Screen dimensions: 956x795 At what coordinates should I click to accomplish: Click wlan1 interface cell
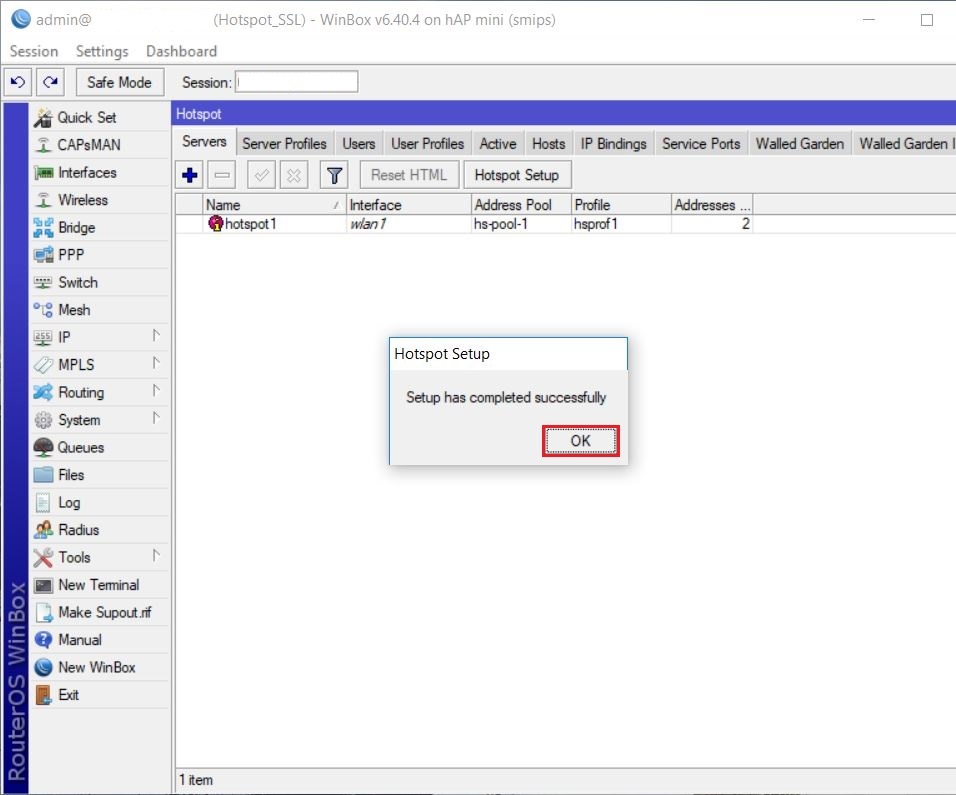click(408, 224)
